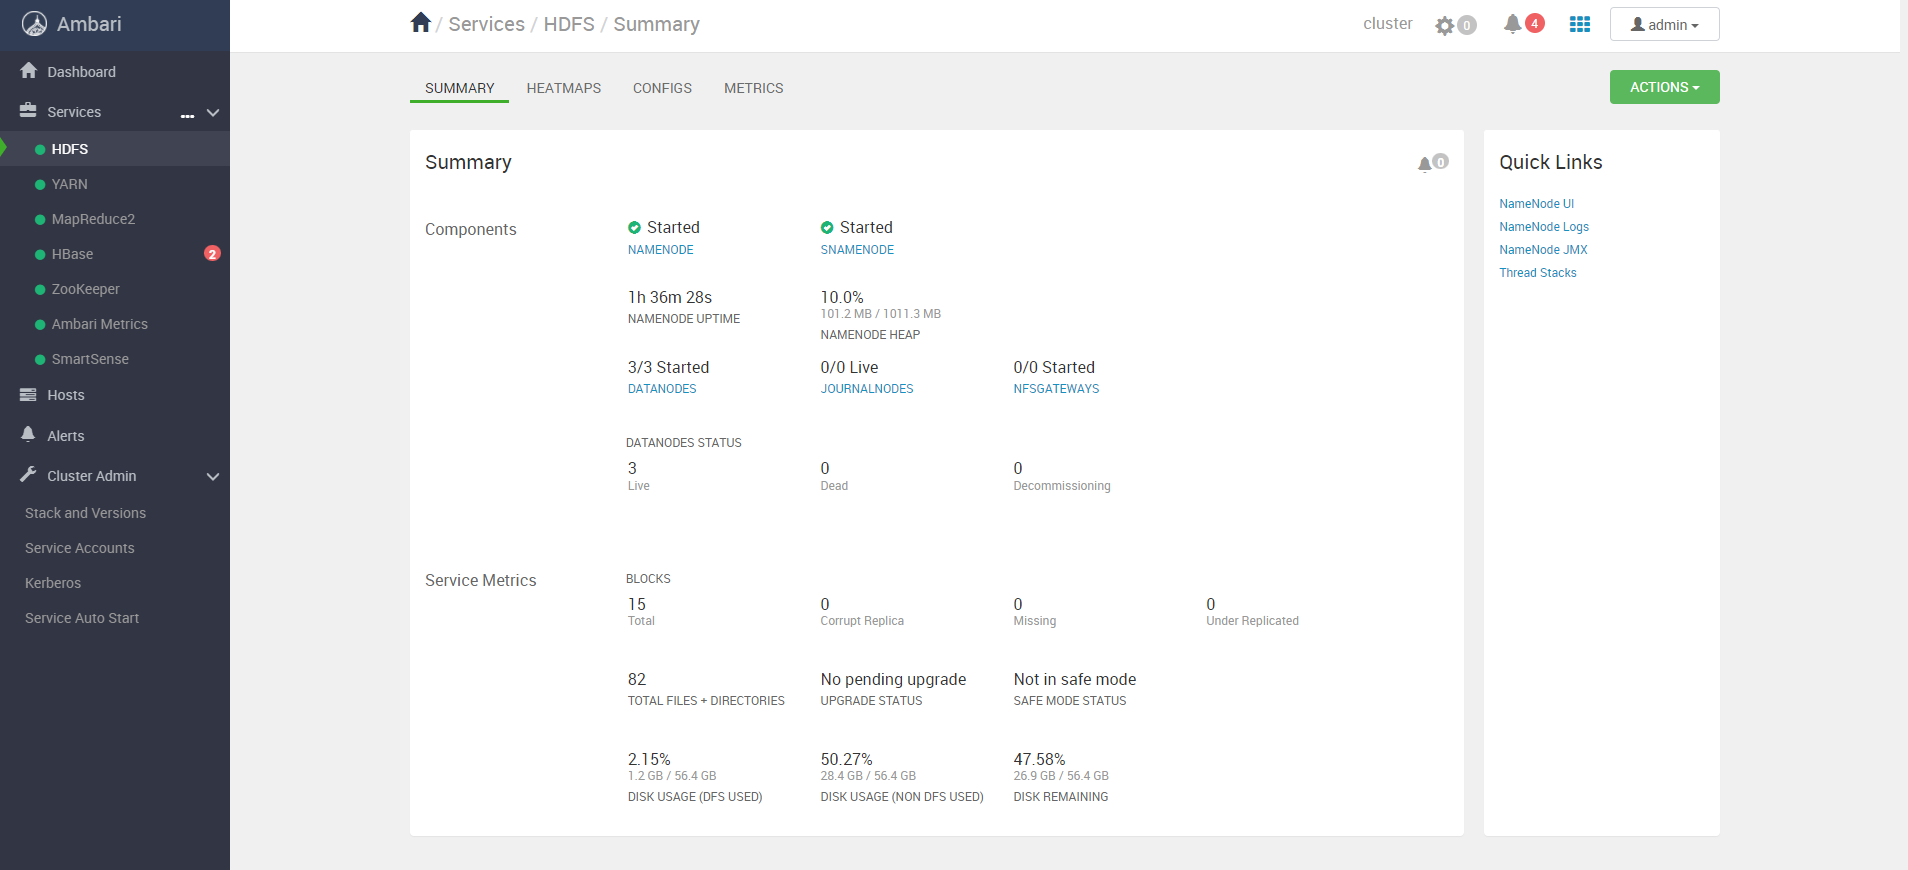Open alerts bell icon with 4 badge
Viewport: 1908px width, 870px height.
[1513, 24]
